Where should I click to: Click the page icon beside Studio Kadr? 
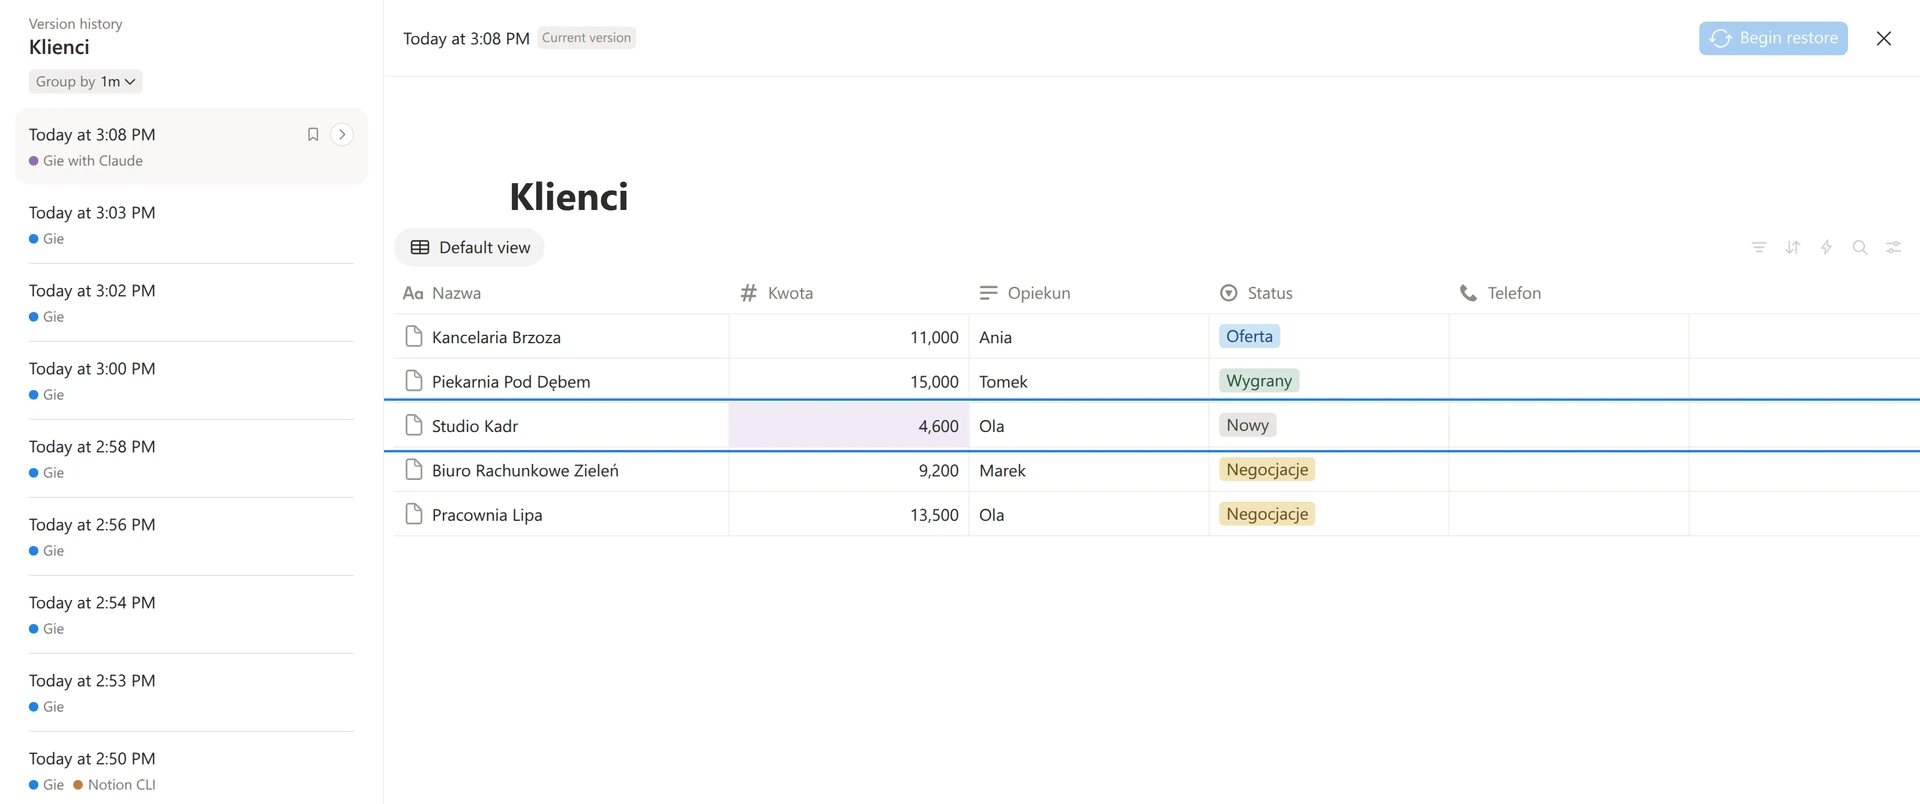point(414,425)
